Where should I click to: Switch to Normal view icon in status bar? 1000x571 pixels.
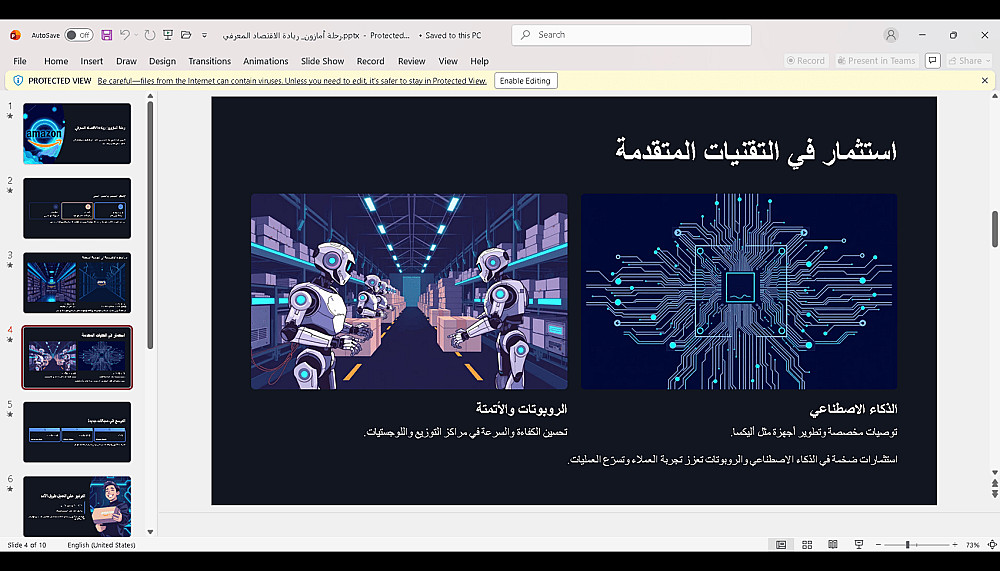point(781,545)
